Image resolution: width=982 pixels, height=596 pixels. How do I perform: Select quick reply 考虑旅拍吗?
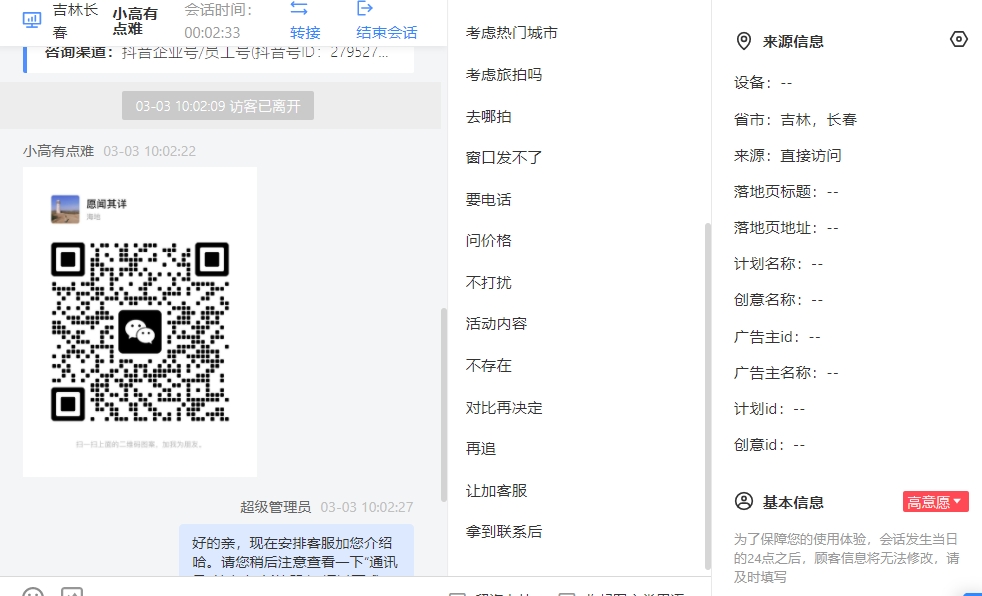point(504,75)
